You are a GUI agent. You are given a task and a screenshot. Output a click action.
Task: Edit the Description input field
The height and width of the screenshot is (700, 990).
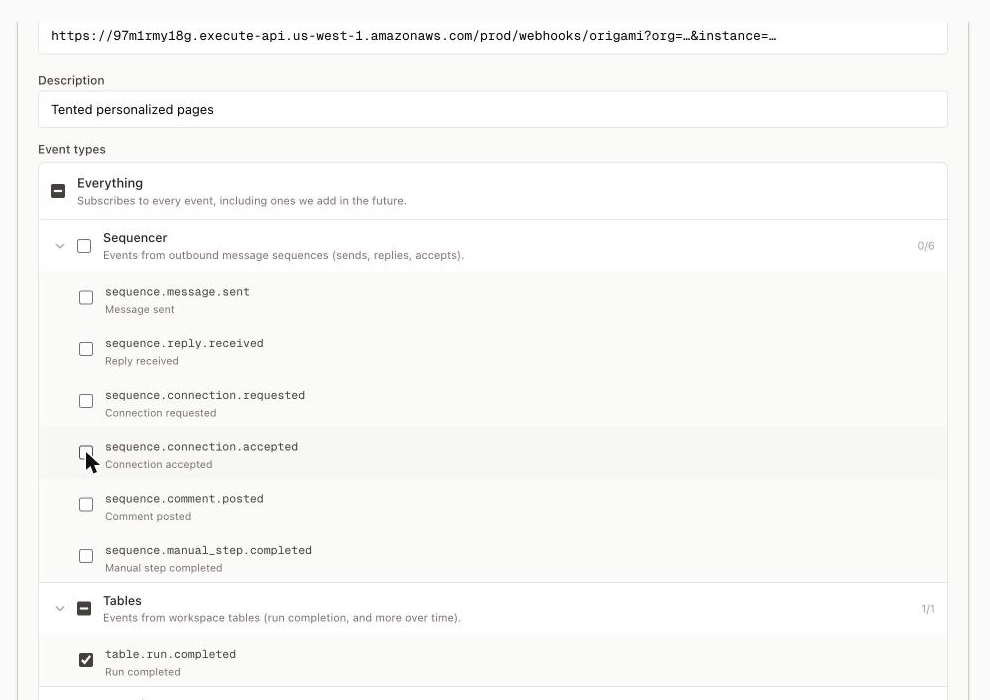(492, 109)
